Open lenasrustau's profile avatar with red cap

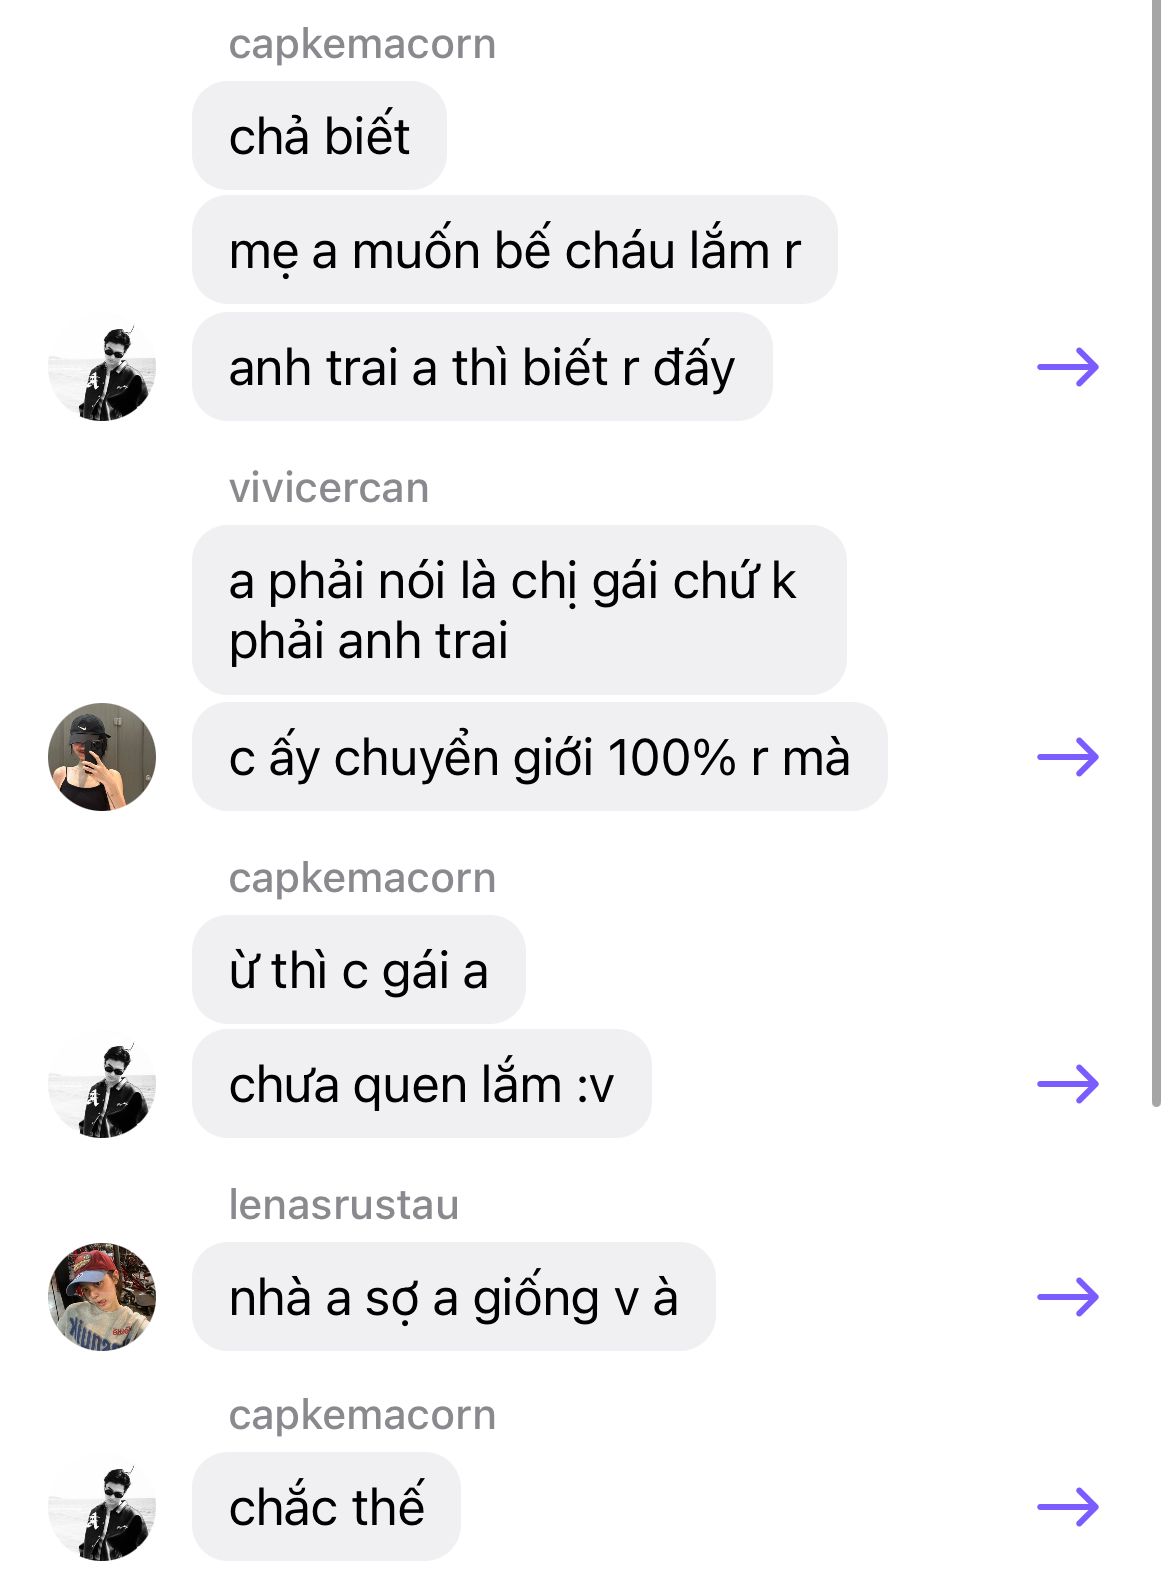tap(102, 1297)
